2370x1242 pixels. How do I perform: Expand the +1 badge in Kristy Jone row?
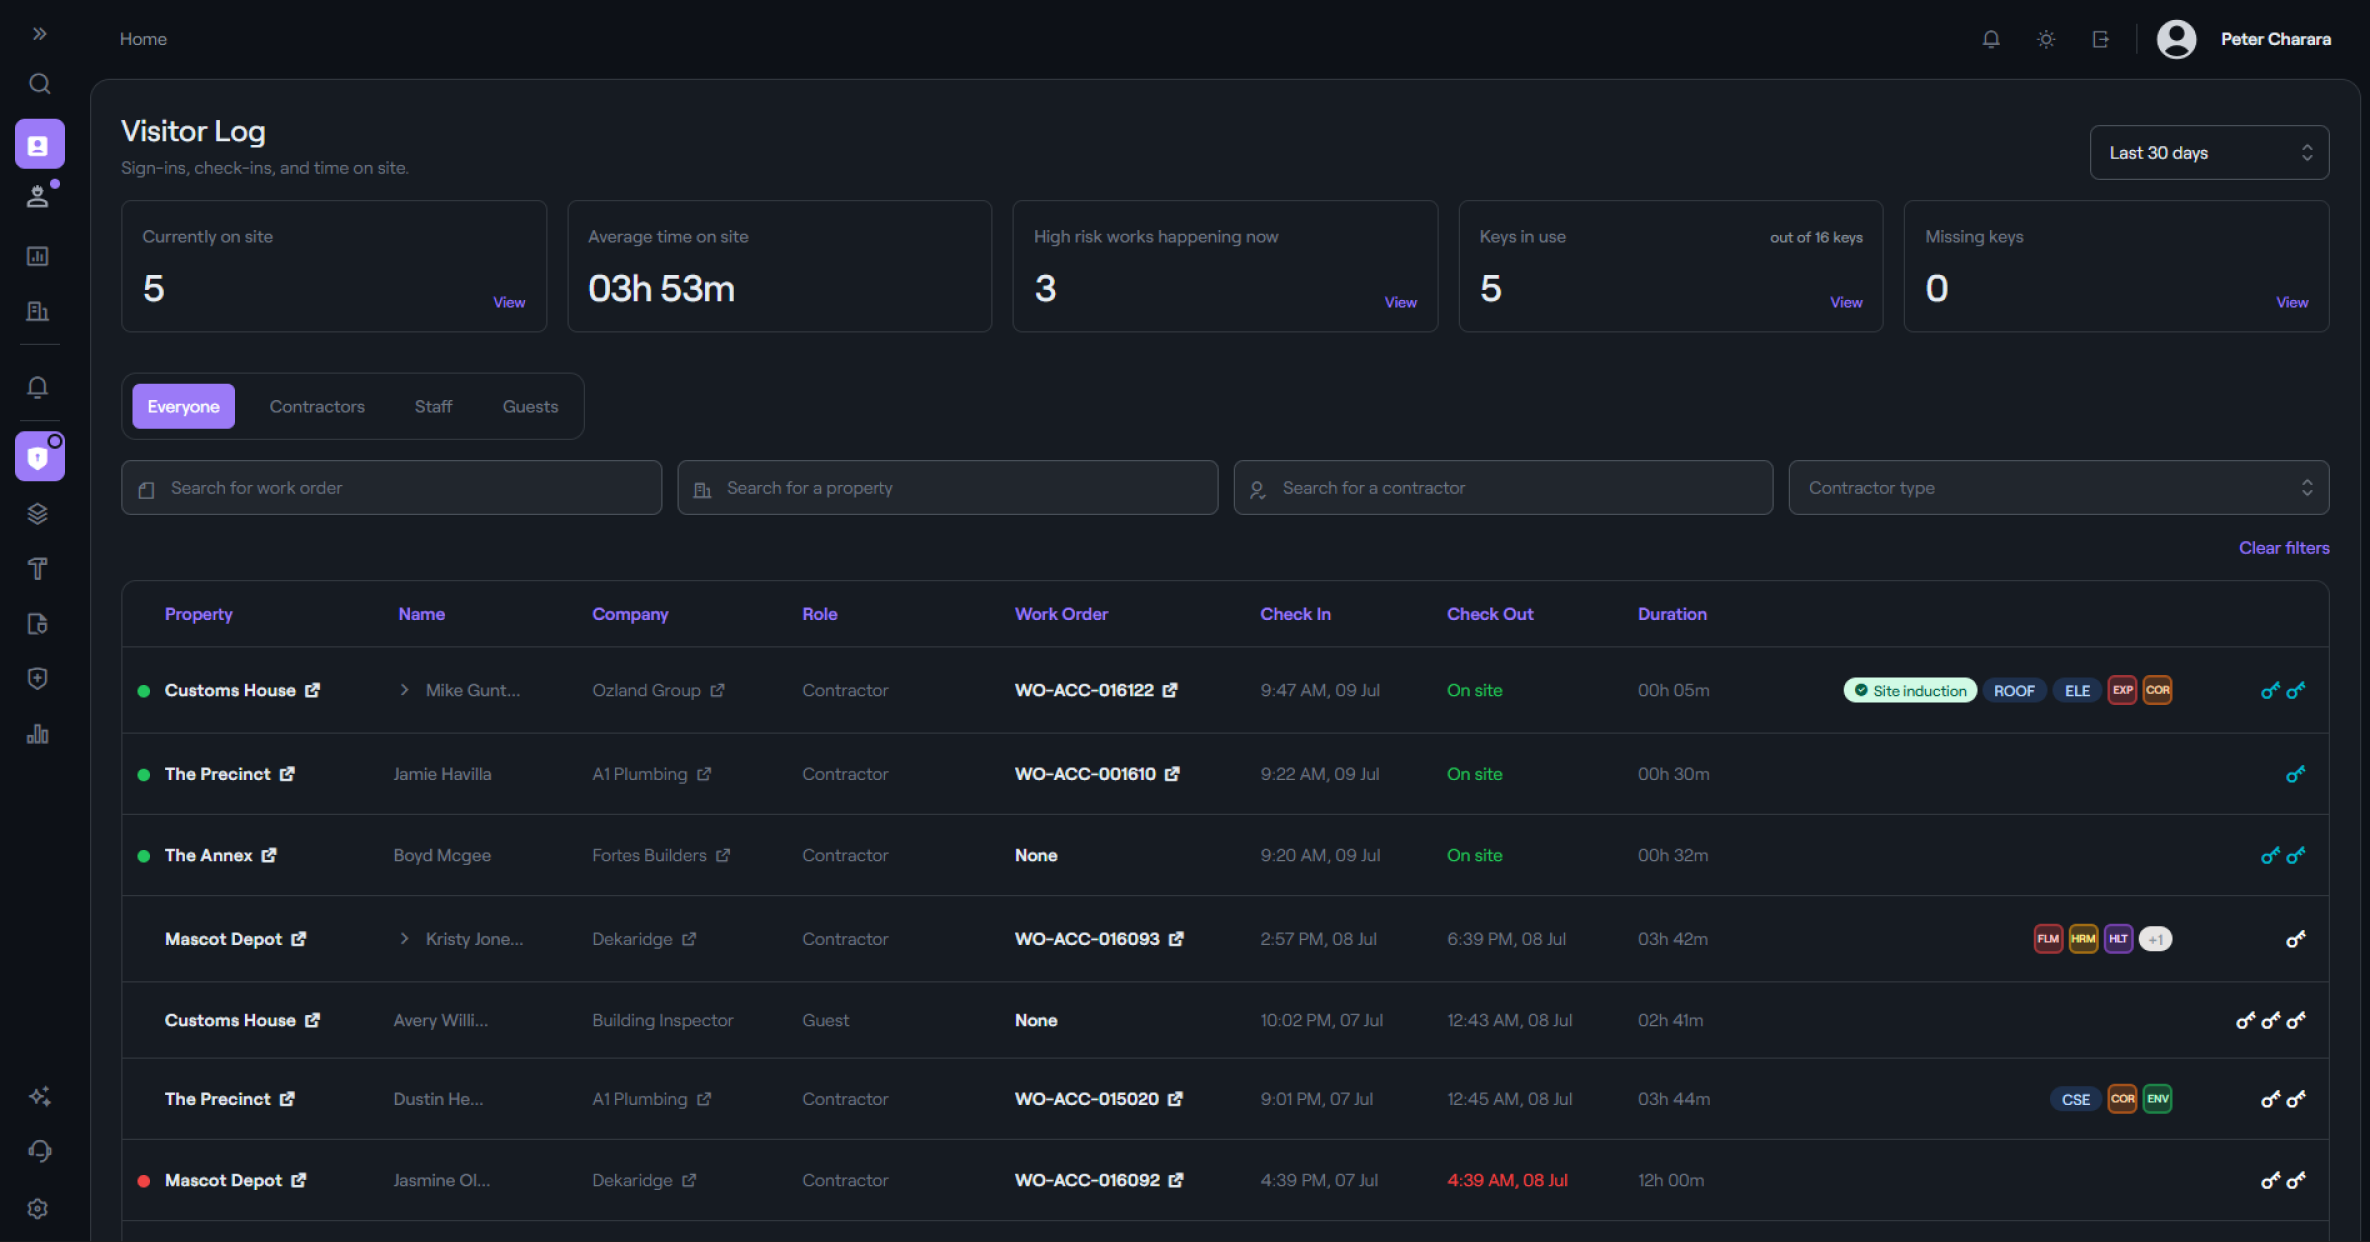pos(2155,939)
